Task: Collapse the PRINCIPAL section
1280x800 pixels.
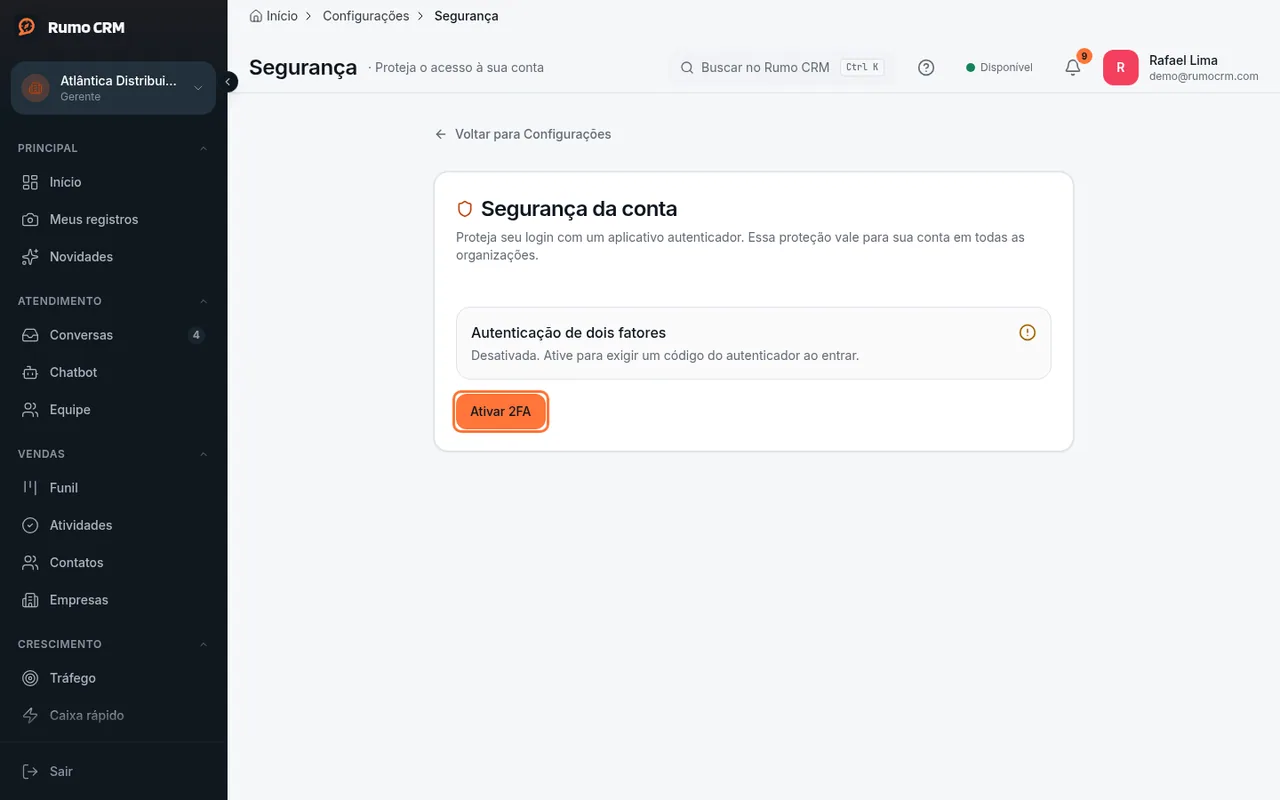Action: pyautogui.click(x=203, y=148)
